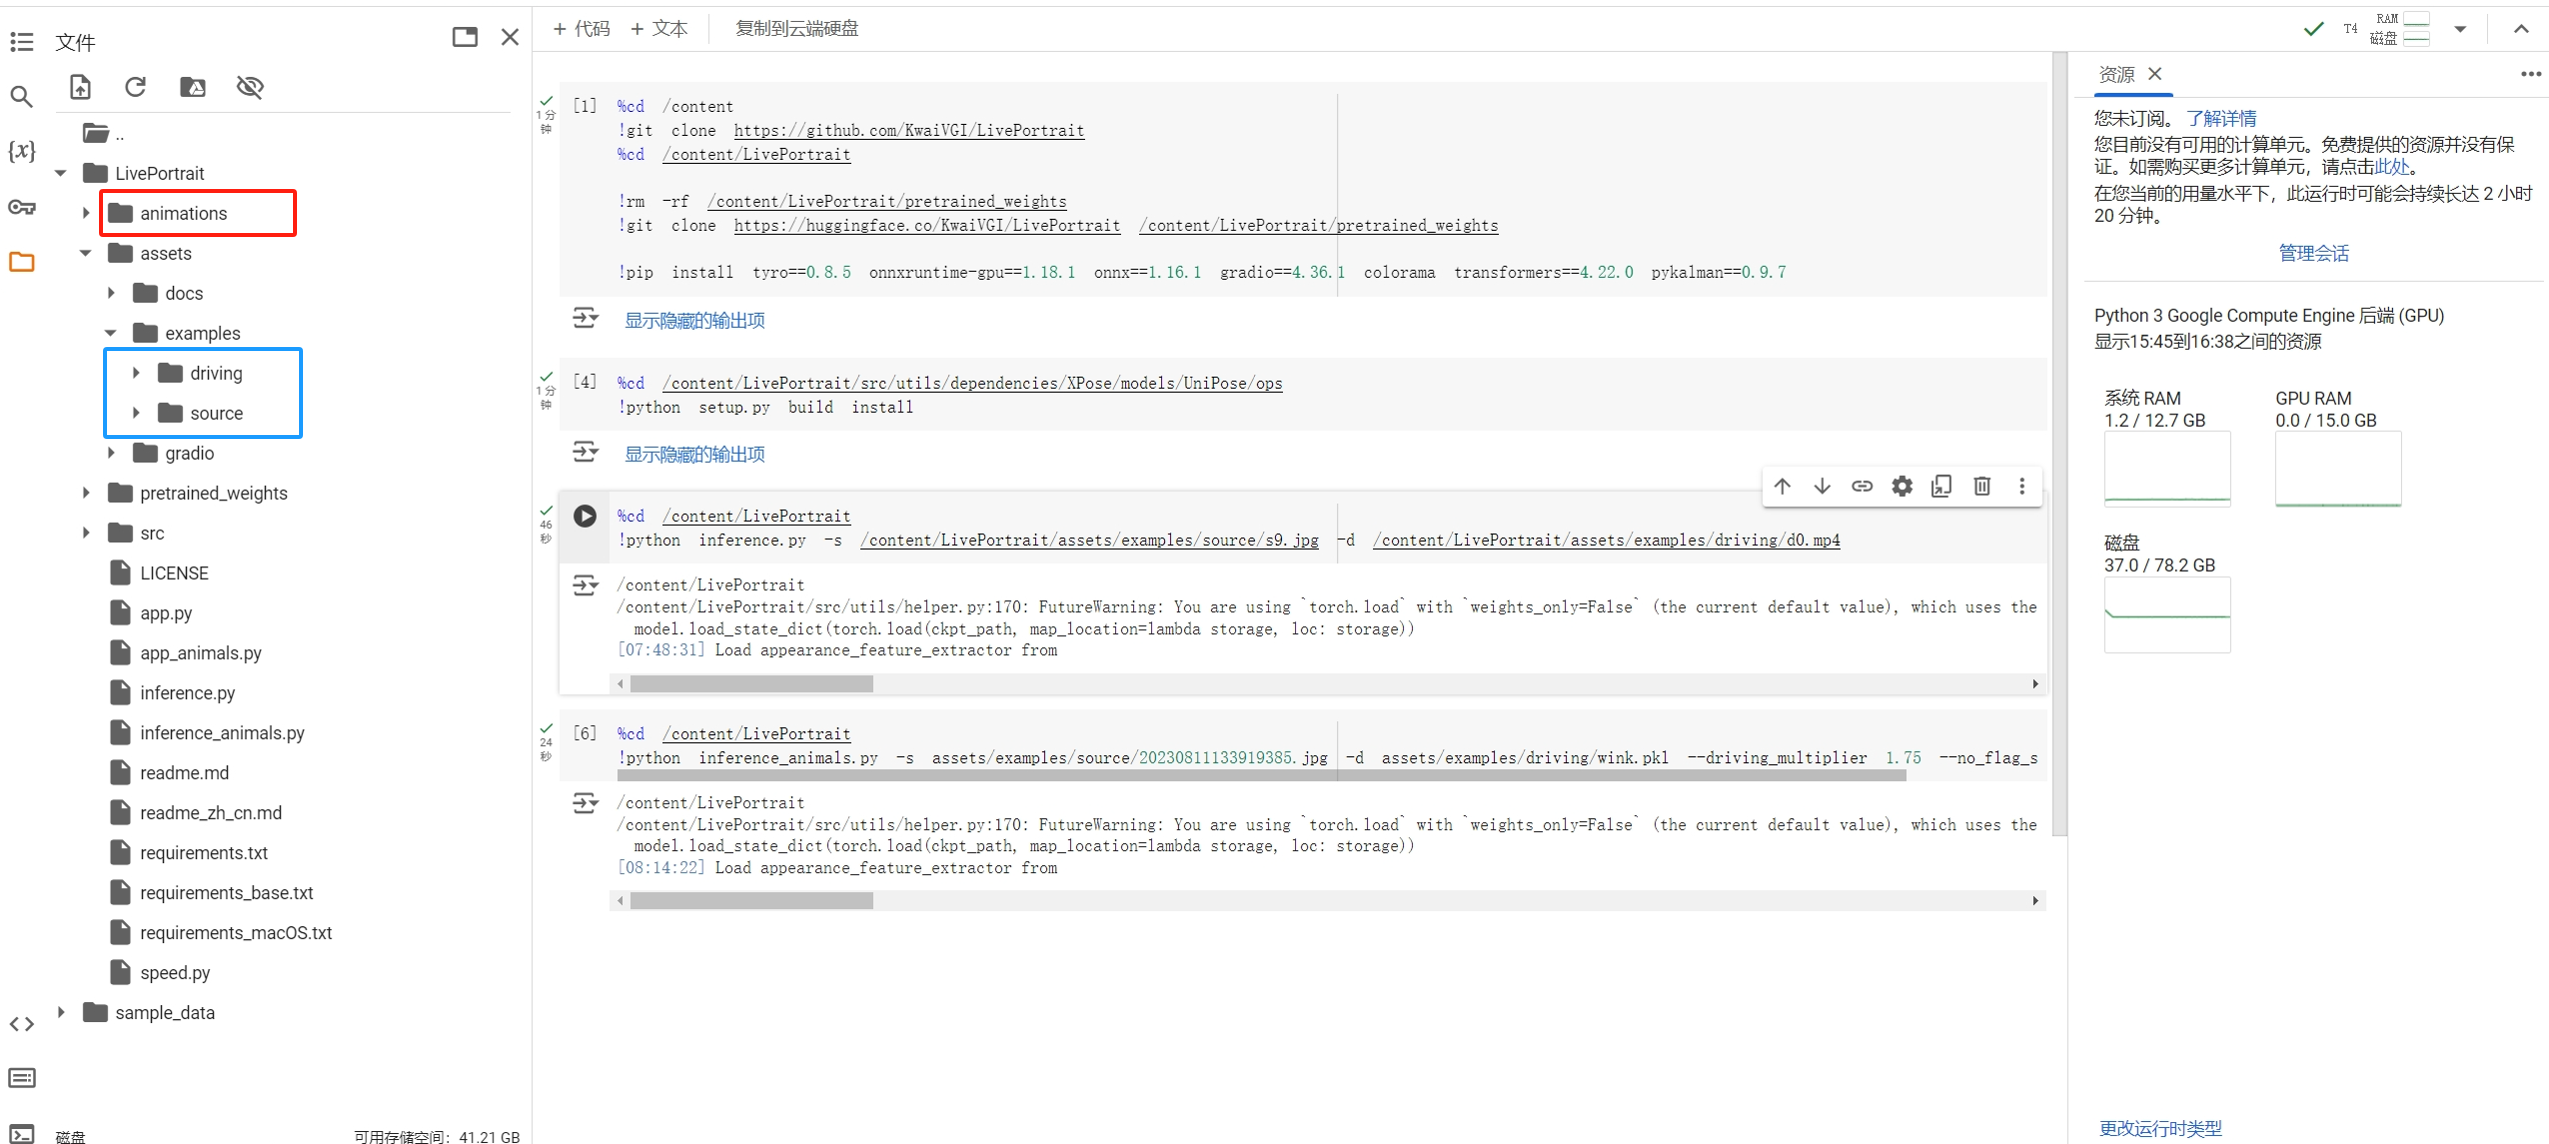Expand the animations folder

pos(86,213)
